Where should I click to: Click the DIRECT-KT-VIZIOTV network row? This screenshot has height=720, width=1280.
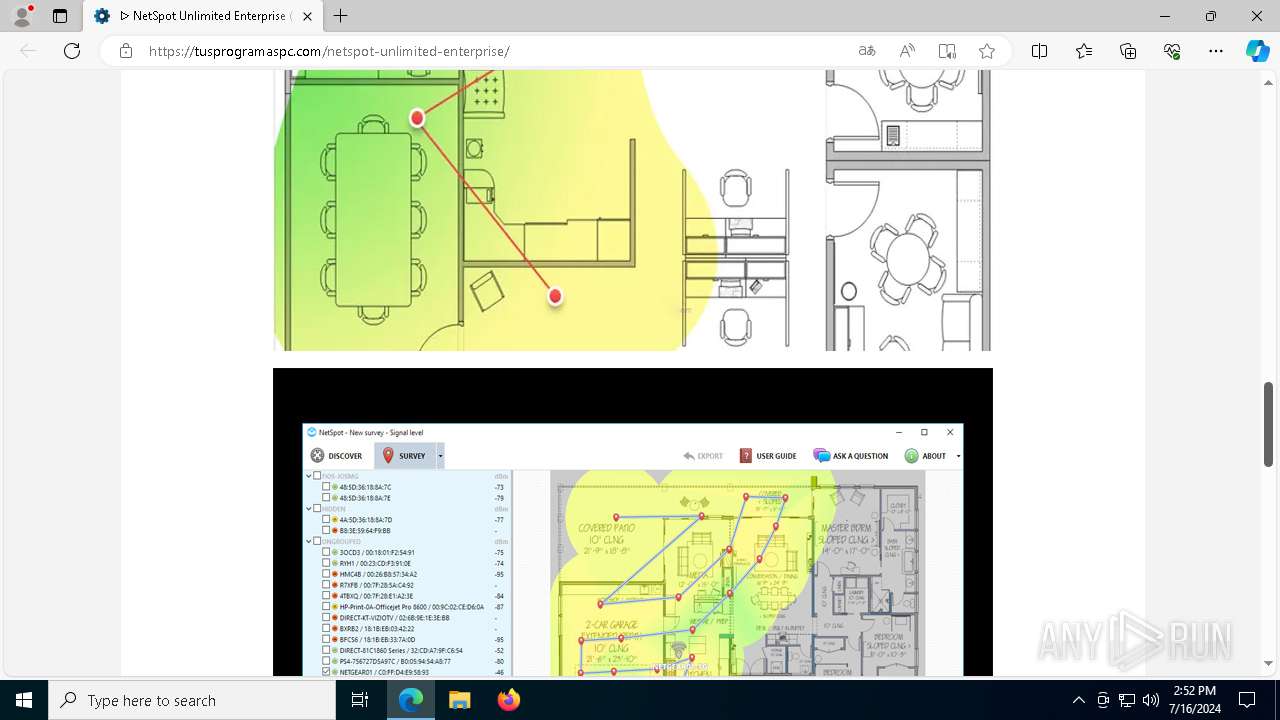coord(408,618)
